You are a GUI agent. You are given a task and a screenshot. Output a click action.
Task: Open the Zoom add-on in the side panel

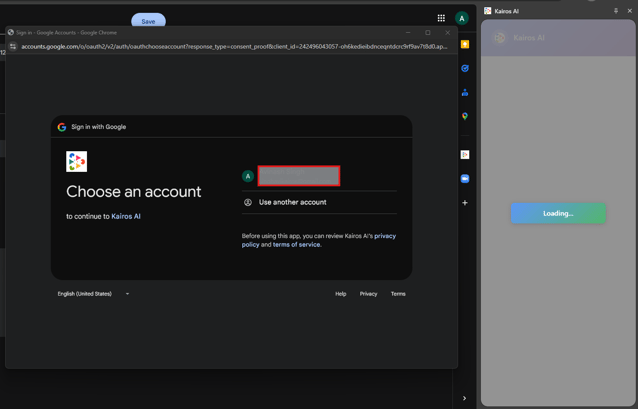point(465,179)
